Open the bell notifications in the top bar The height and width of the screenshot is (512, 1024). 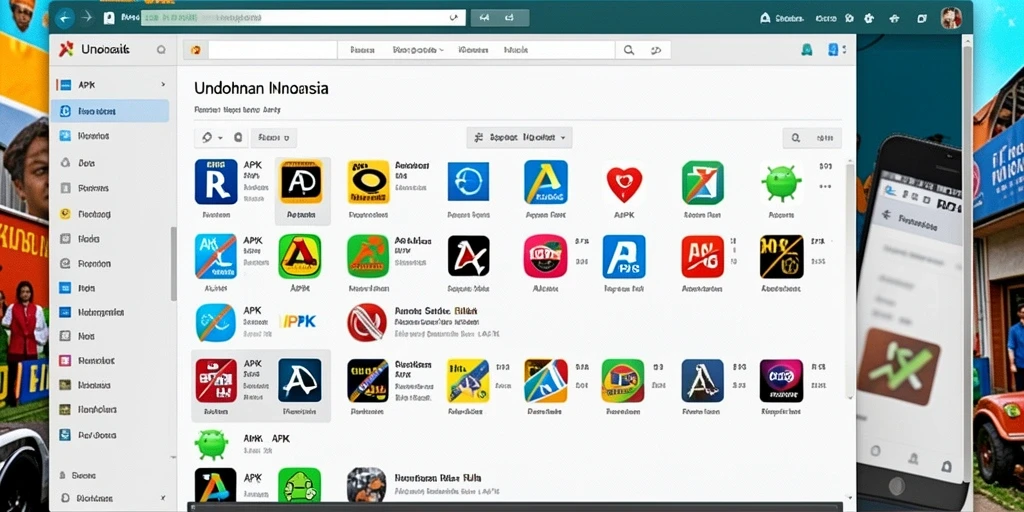[765, 18]
